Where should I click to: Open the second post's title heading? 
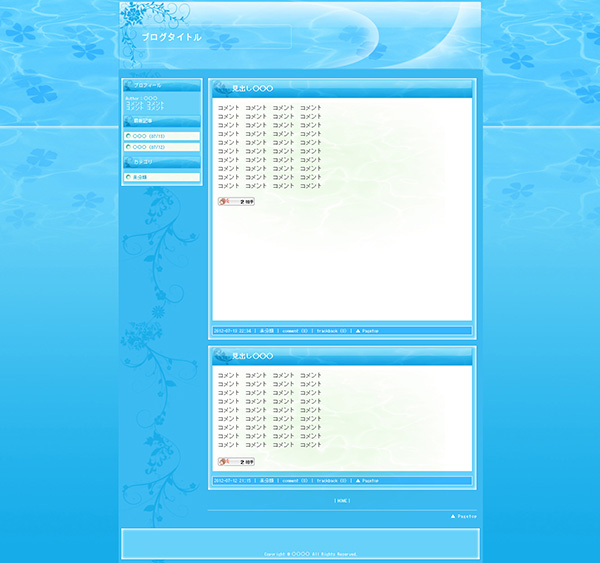click(252, 355)
